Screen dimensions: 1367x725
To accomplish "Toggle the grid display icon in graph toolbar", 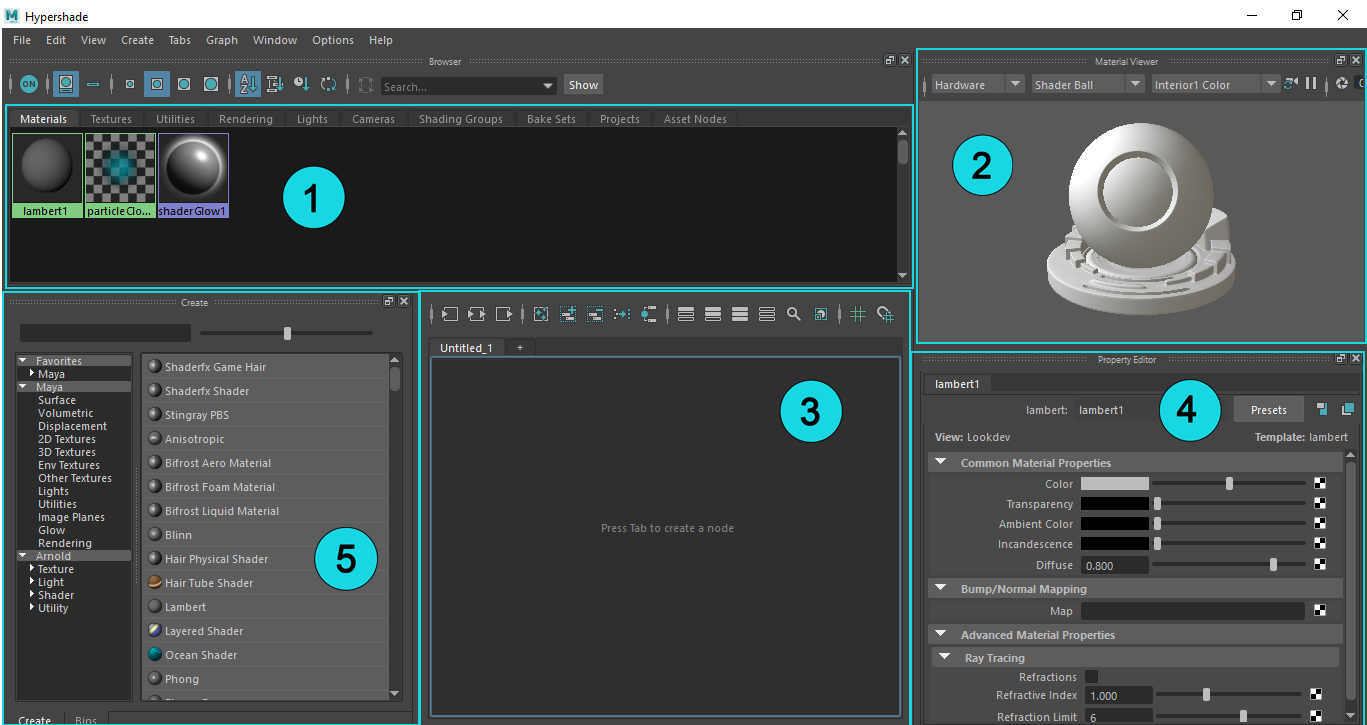I will [x=858, y=314].
